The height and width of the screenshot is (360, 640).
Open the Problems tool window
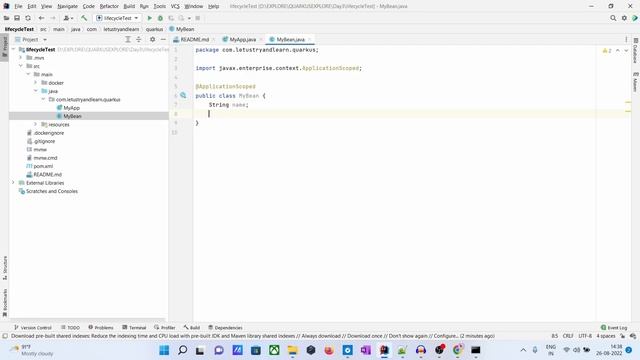pyautogui.click(x=100, y=327)
